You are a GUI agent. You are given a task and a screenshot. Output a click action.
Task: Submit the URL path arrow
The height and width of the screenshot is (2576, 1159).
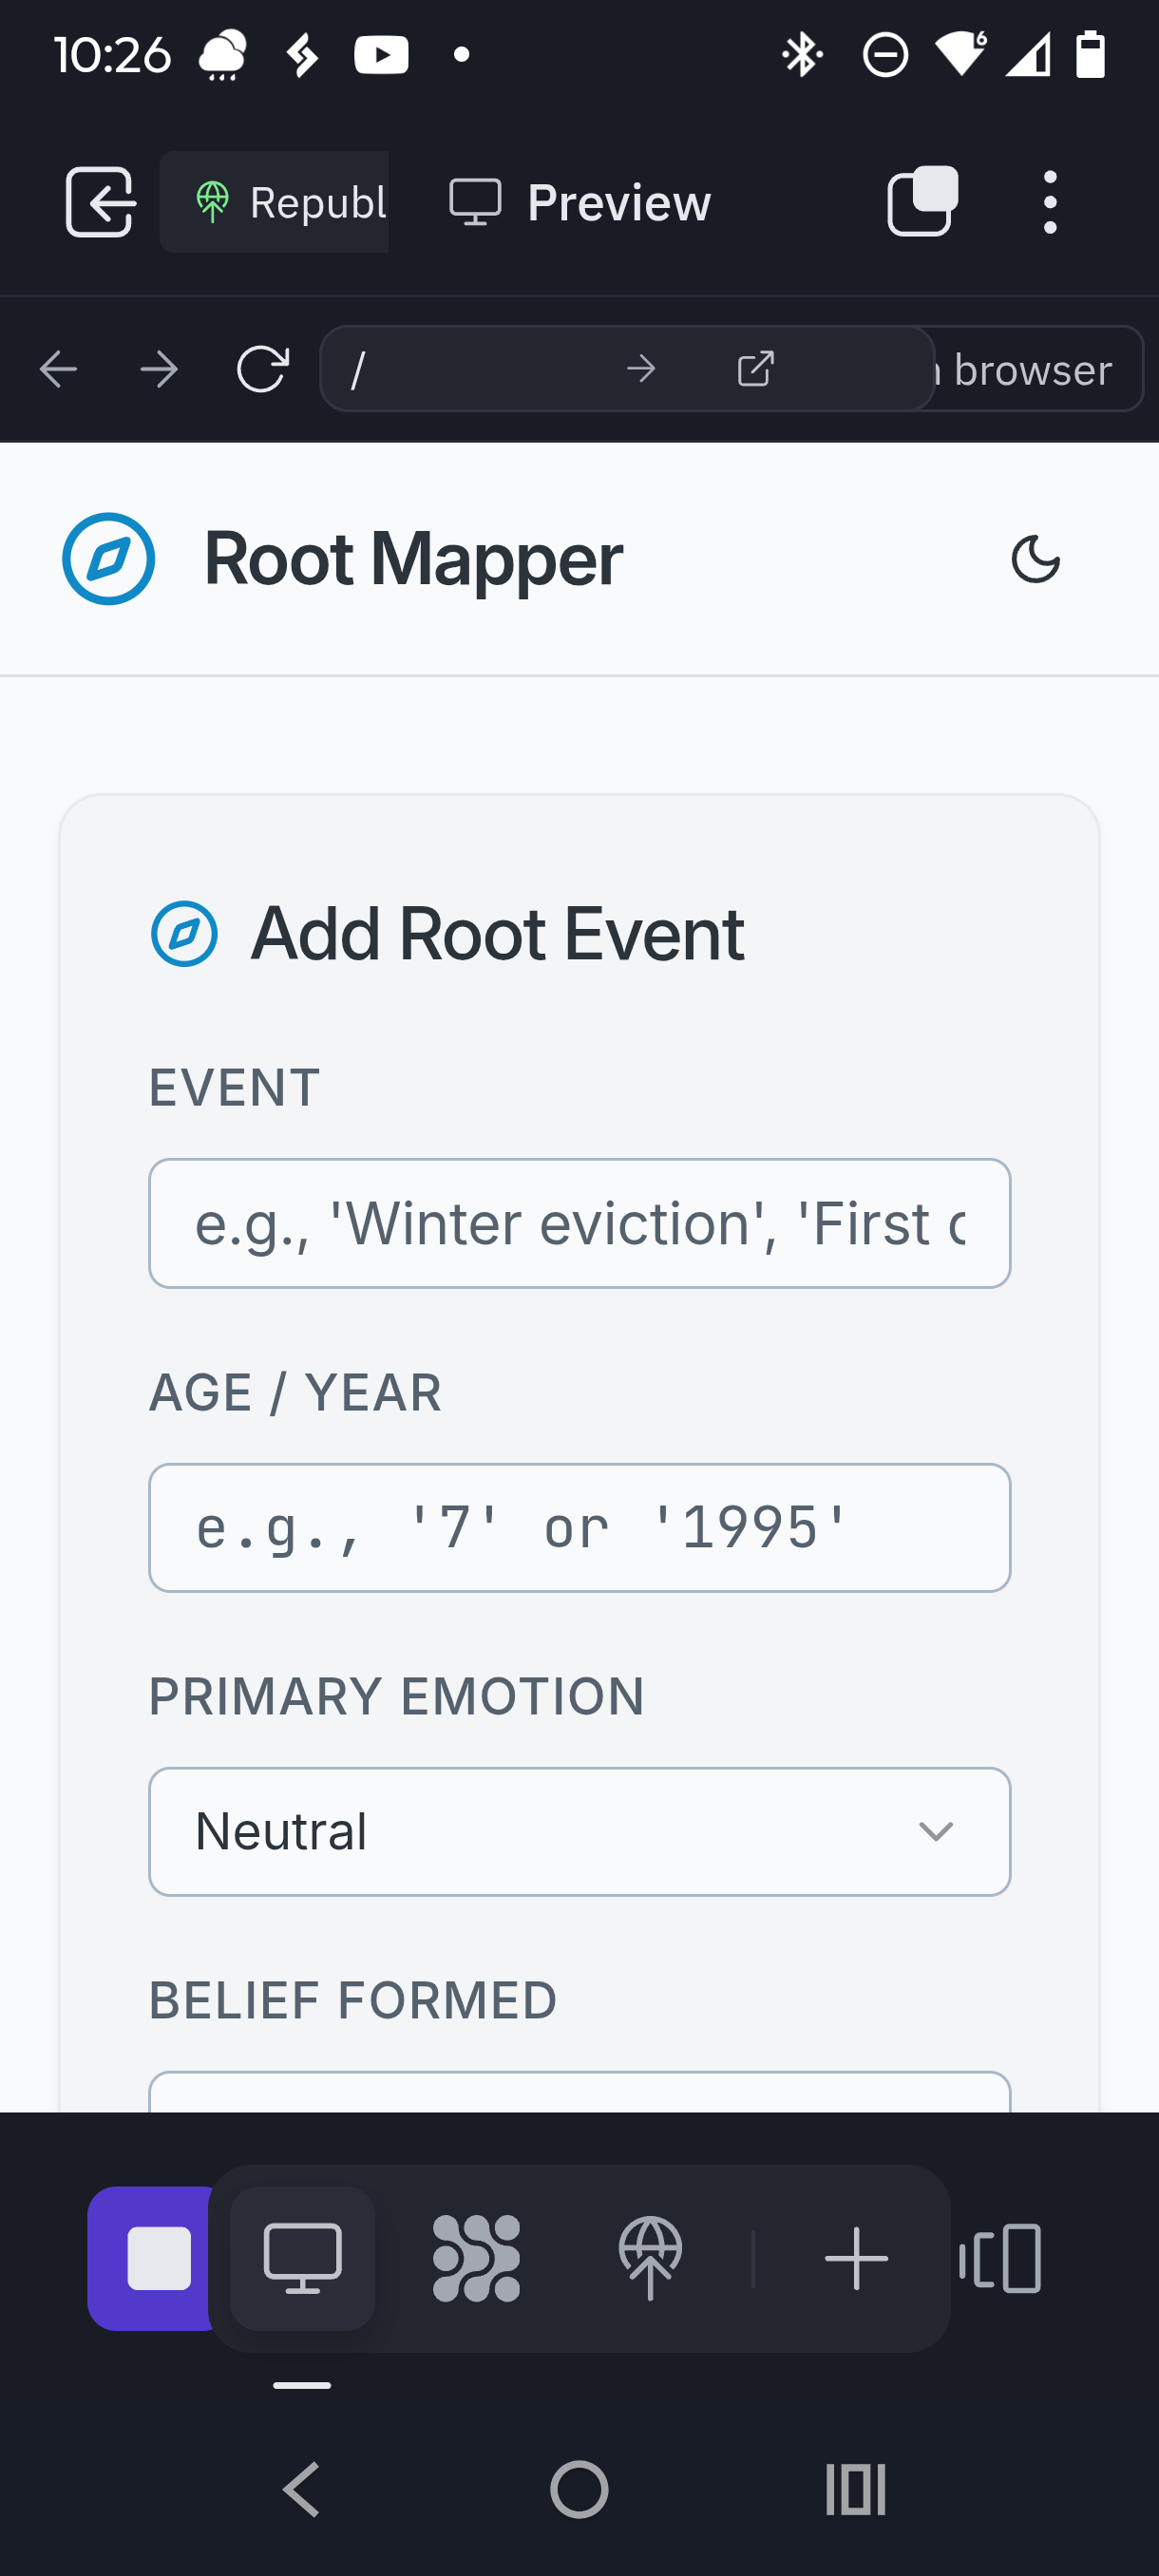[641, 369]
